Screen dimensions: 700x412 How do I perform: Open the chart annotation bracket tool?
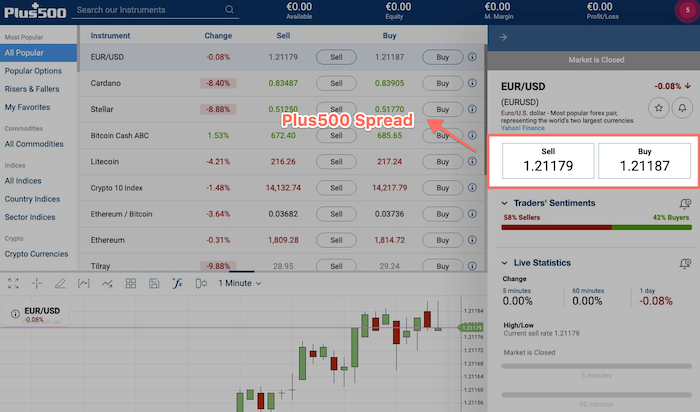(83, 283)
